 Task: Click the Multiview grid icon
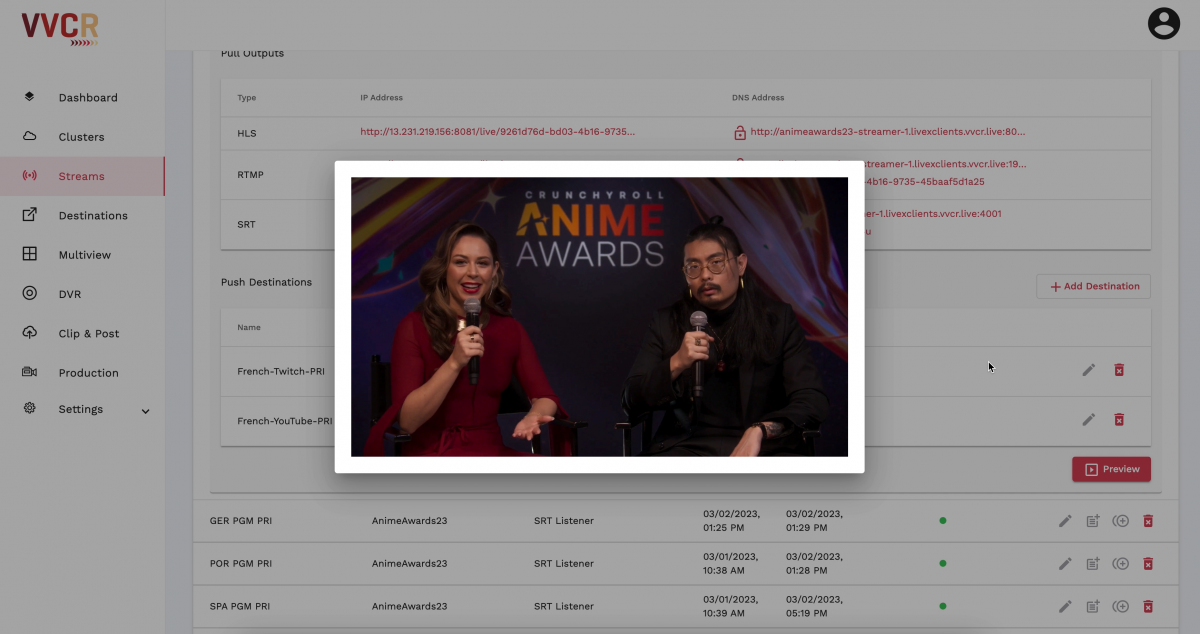(x=29, y=254)
